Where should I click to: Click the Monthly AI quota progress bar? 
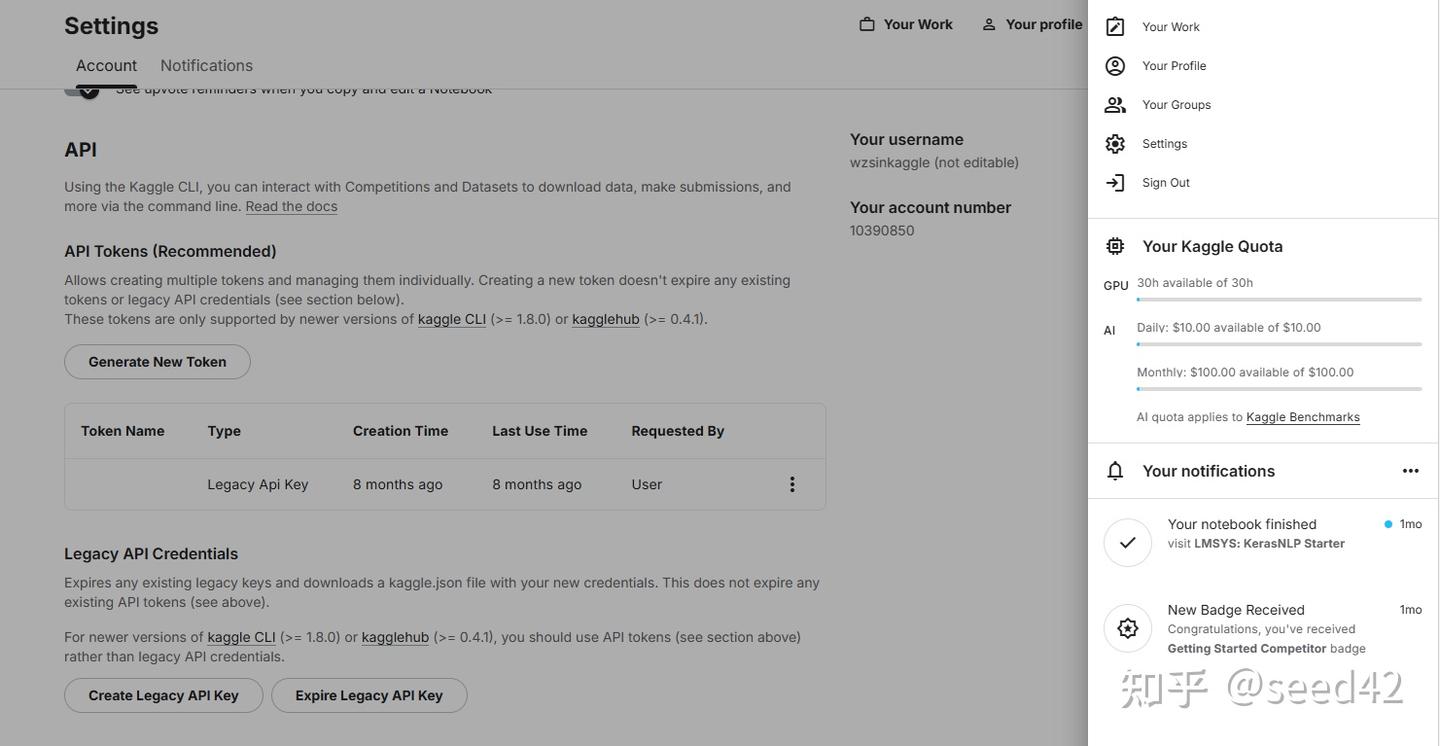[1279, 389]
